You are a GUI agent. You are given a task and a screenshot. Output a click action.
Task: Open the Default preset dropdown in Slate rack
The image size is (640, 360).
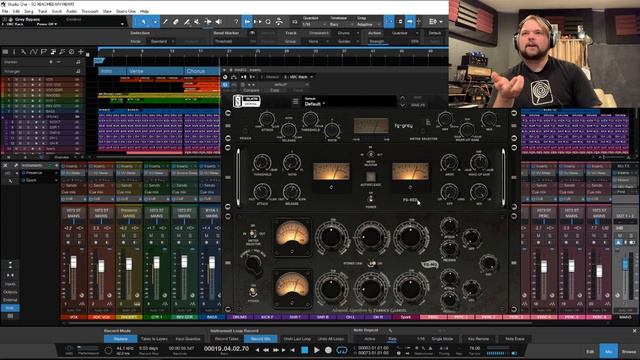click(349, 102)
